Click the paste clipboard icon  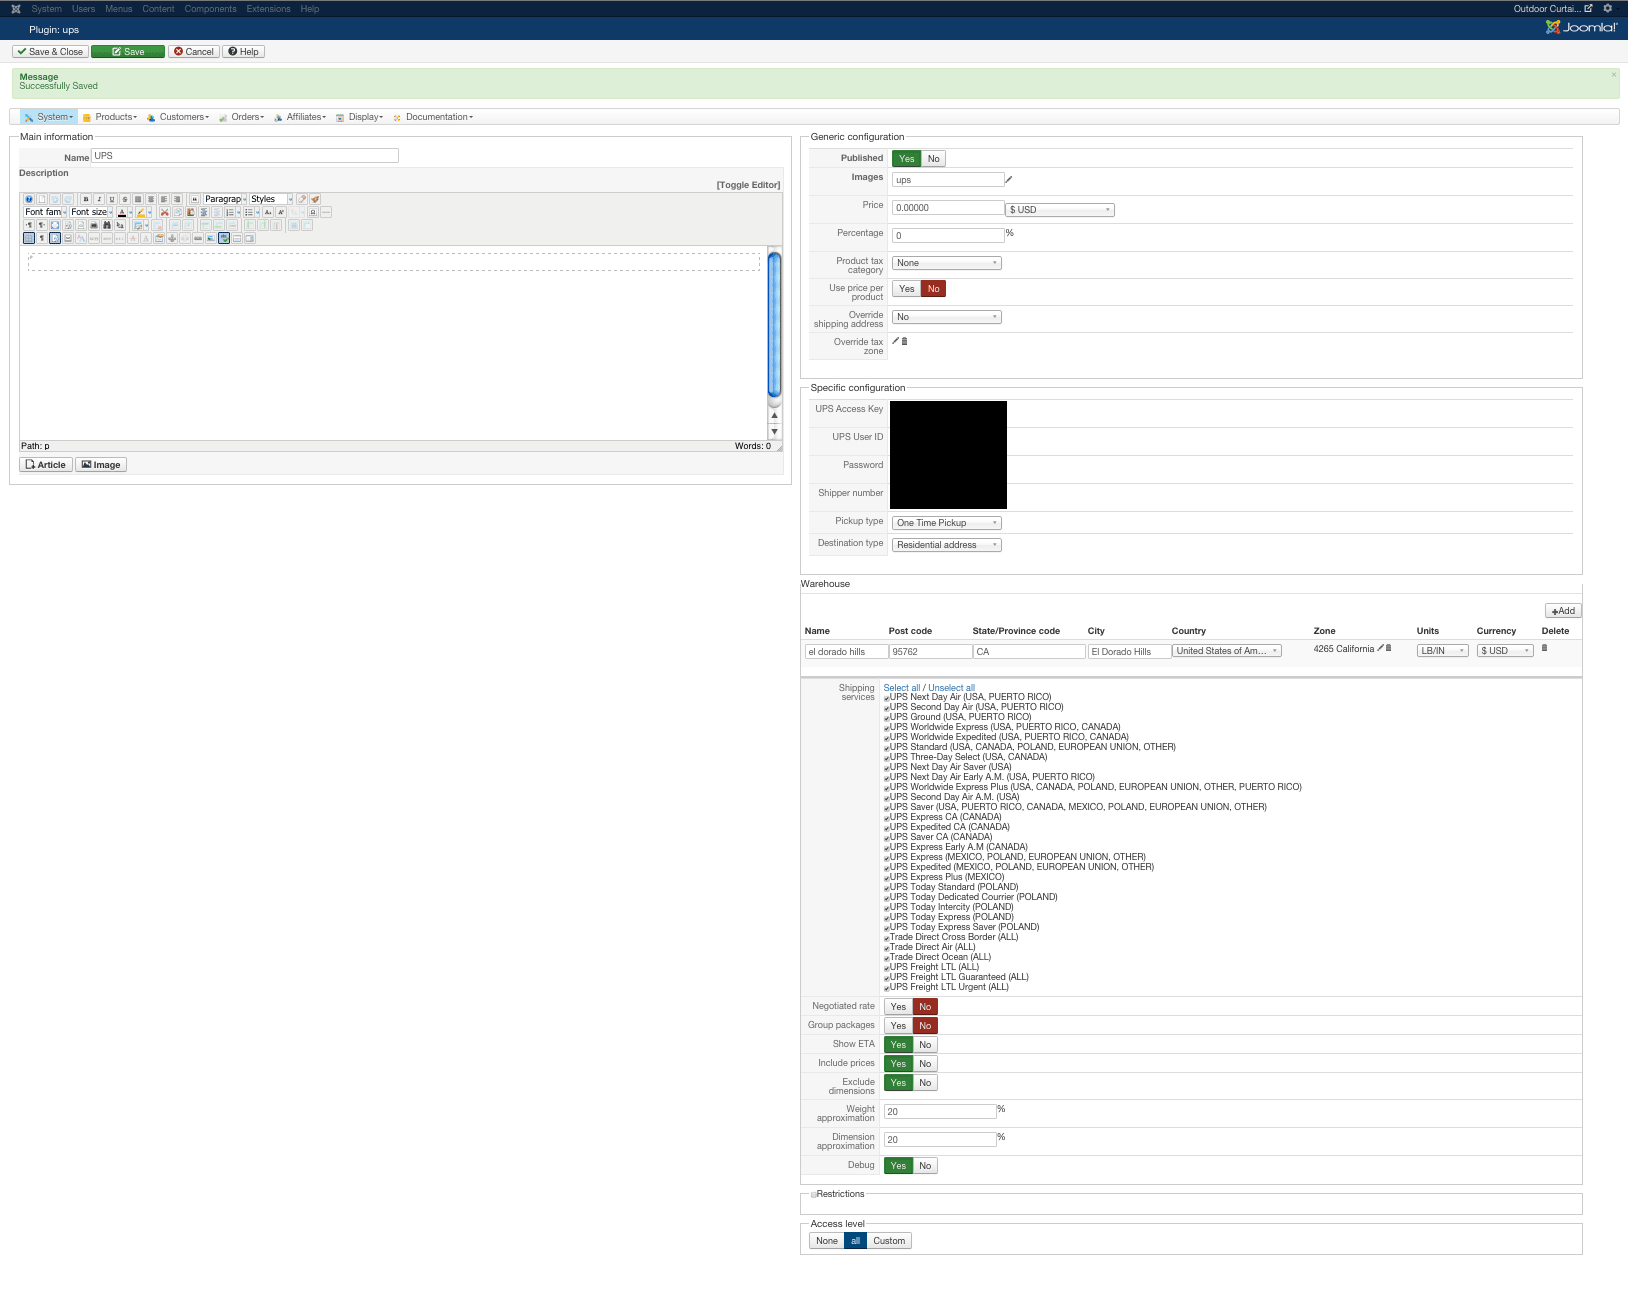pos(190,212)
